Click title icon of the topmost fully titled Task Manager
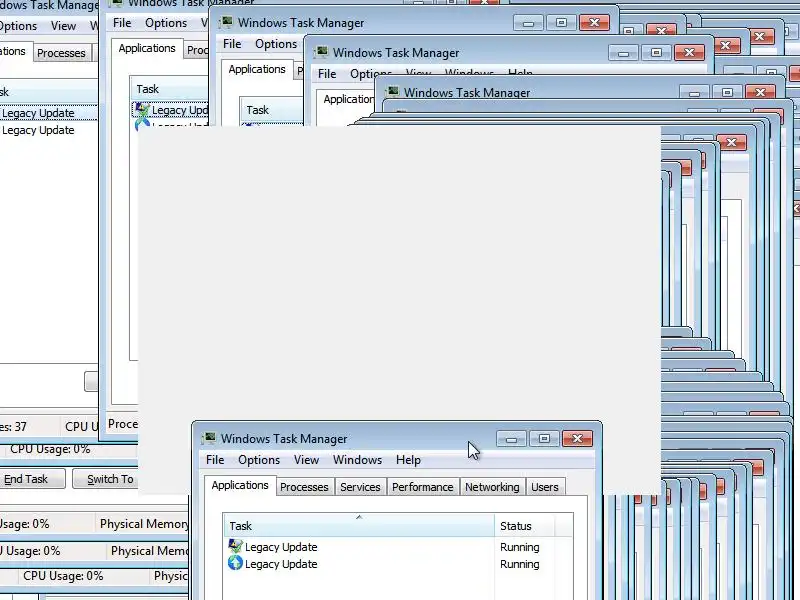Screen dimensions: 800x600 coord(226,22)
